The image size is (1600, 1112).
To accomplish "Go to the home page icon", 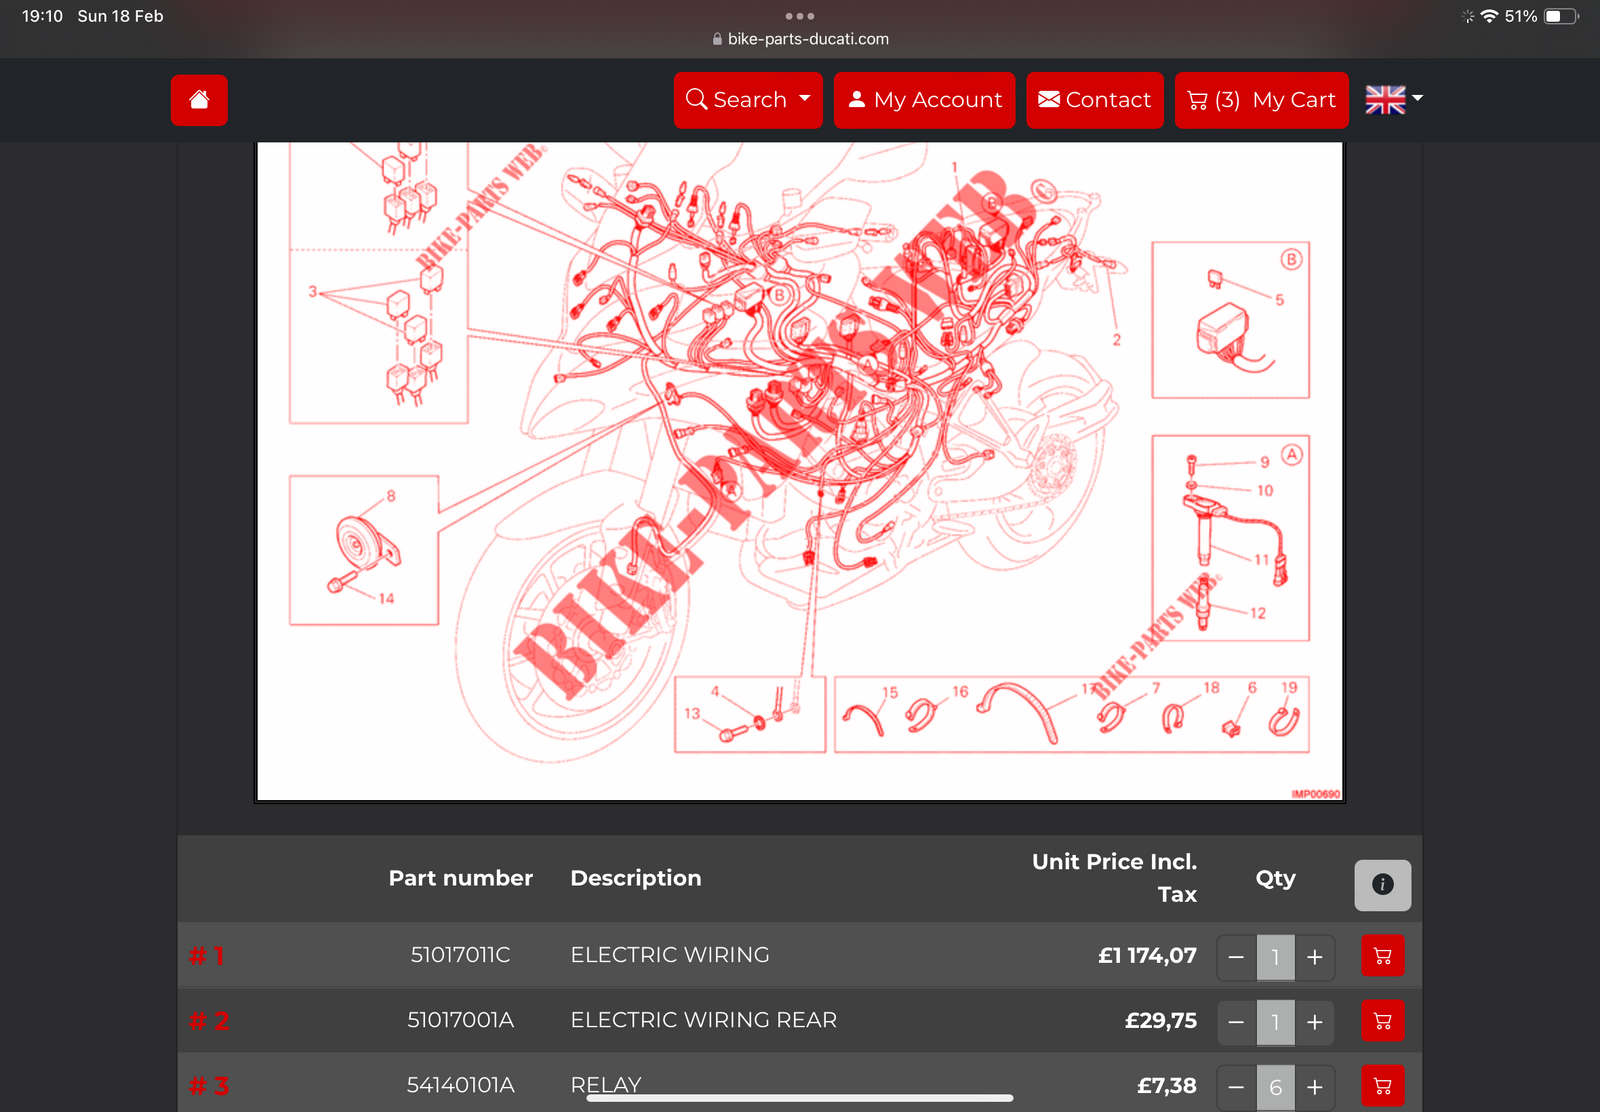I will click(x=199, y=100).
